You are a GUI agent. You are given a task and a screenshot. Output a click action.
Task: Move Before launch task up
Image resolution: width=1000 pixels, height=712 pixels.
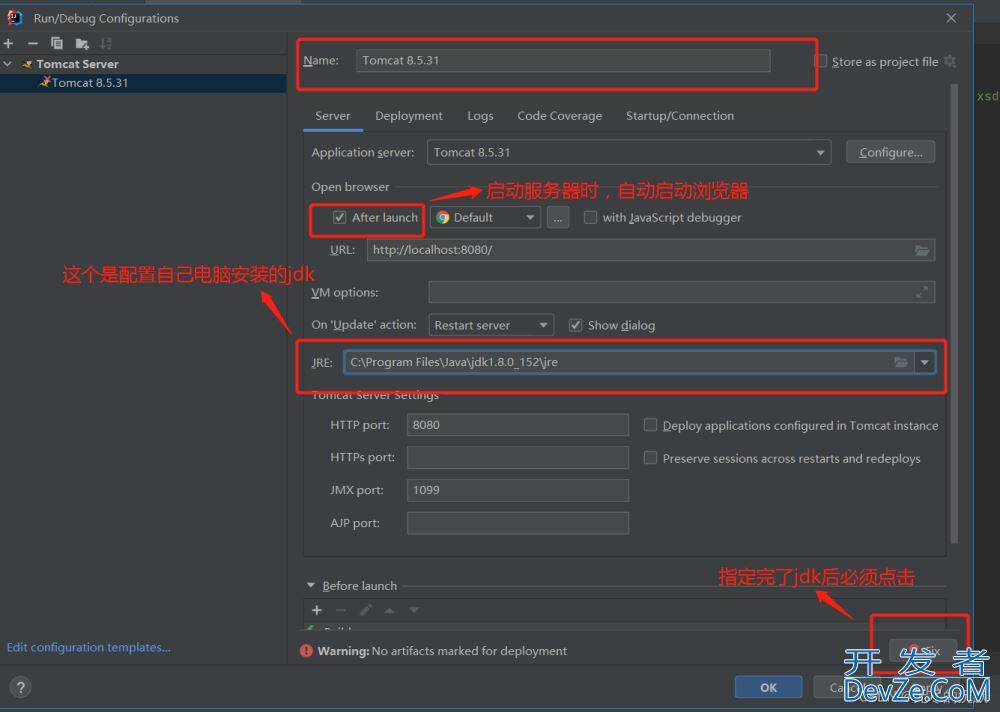click(x=389, y=610)
